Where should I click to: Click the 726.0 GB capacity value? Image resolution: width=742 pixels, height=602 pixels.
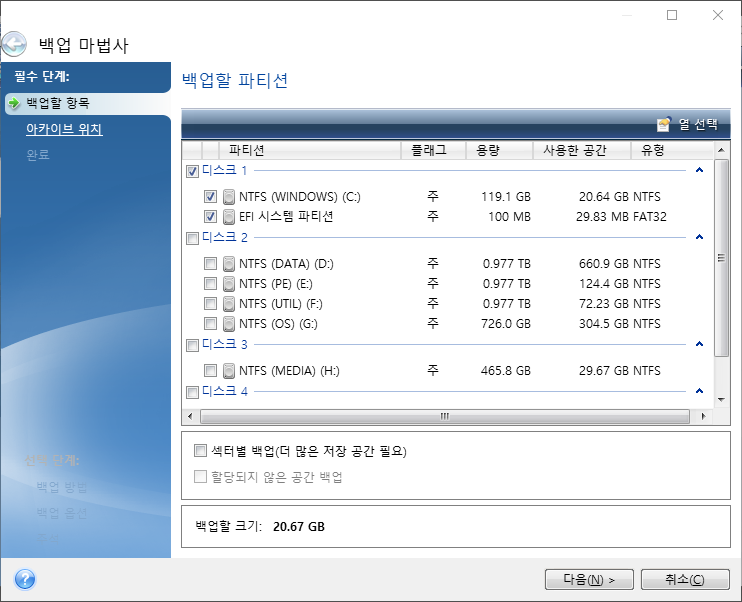coord(506,324)
